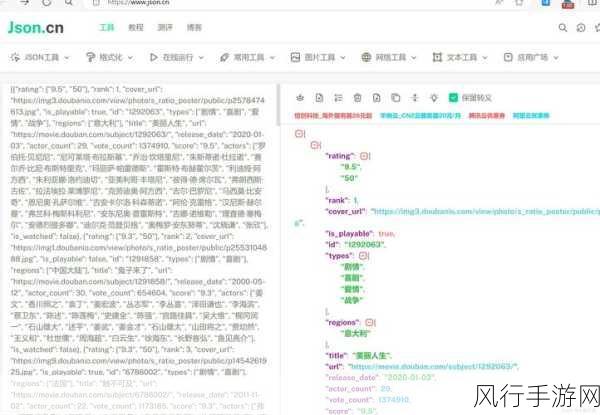Click the raw JSON text input area

[139, 249]
